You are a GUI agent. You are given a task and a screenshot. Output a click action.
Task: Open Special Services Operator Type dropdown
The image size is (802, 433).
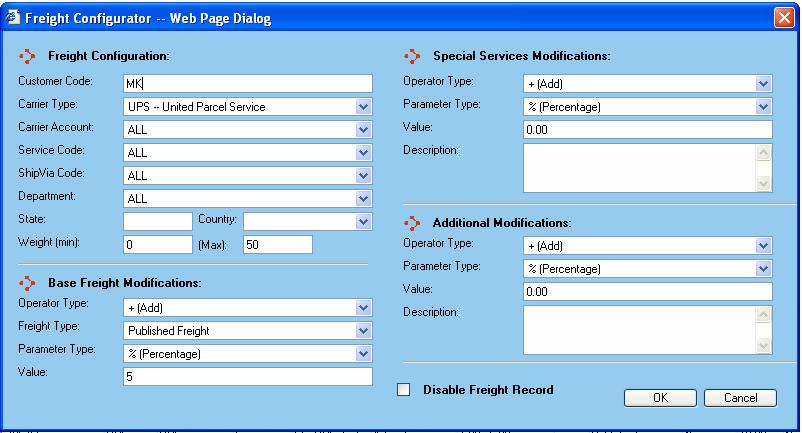(x=764, y=84)
